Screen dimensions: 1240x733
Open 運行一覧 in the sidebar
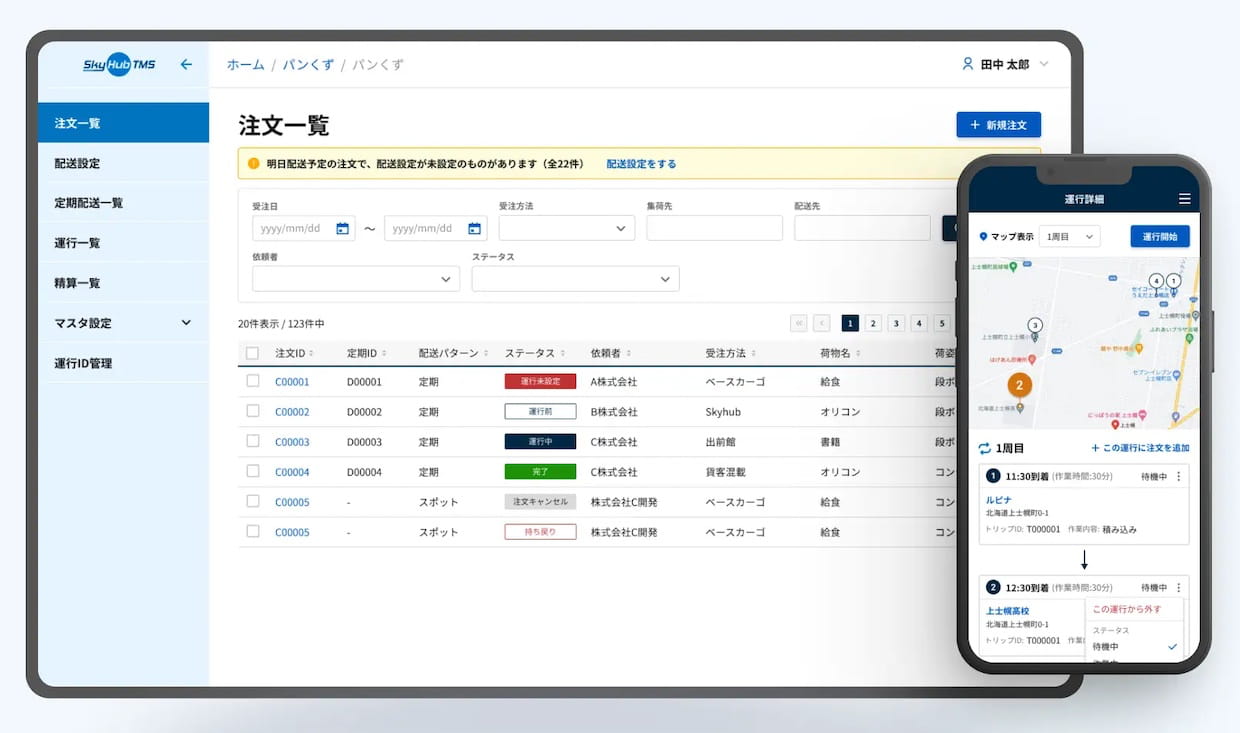(x=123, y=243)
